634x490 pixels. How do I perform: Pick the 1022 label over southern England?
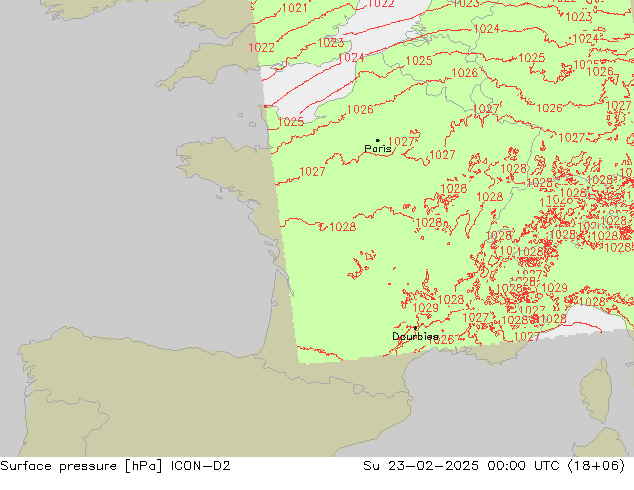click(x=261, y=48)
